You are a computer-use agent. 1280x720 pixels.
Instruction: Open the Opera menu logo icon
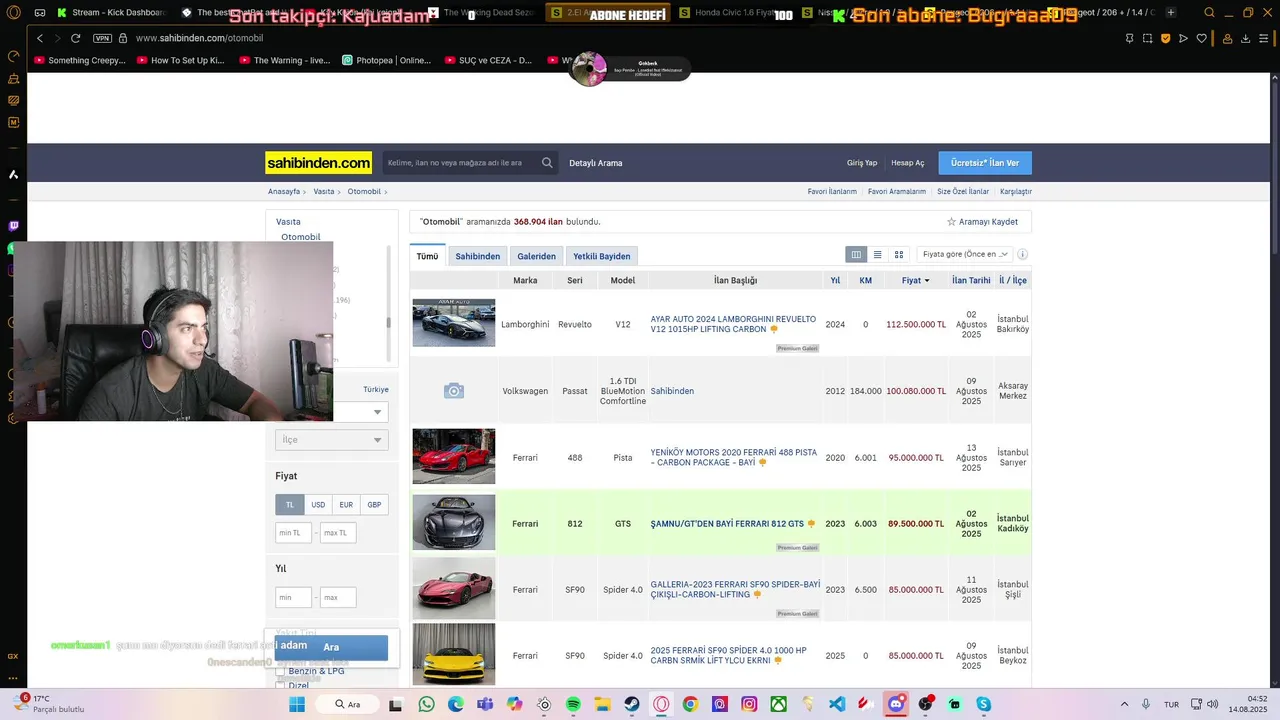tap(13, 13)
